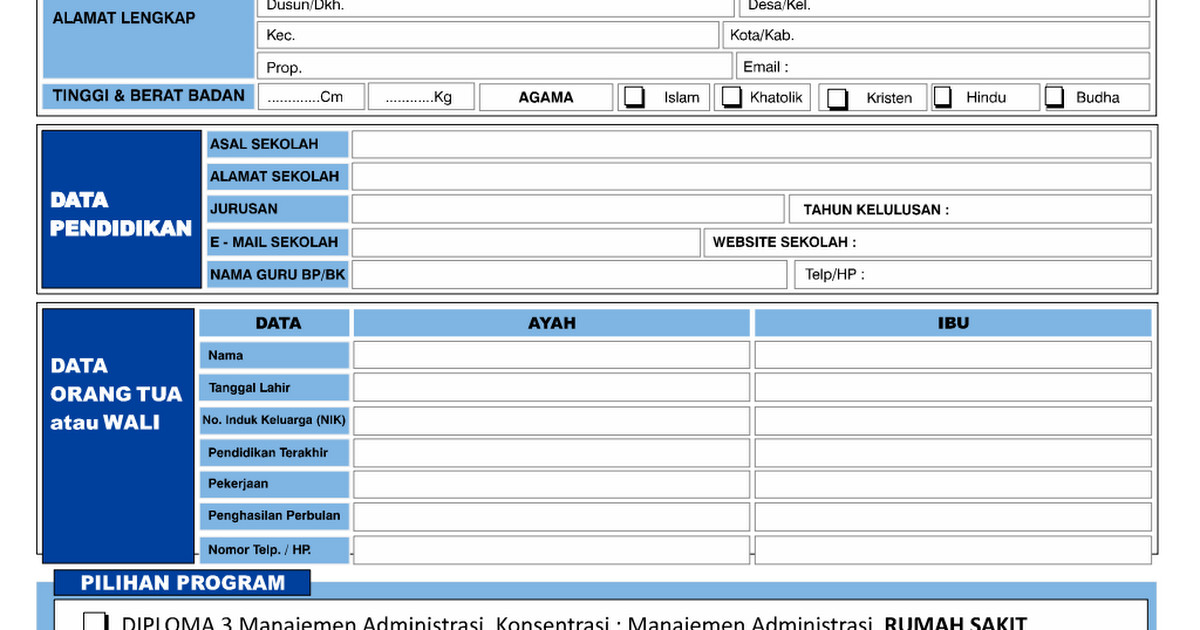Tick the Khatolik religion checkbox

pyautogui.click(x=732, y=97)
